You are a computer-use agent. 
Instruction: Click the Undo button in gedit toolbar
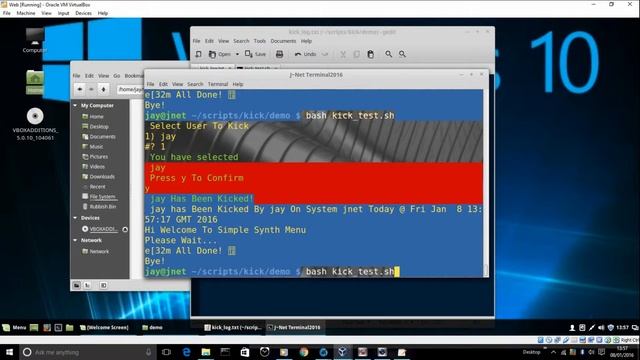click(x=305, y=54)
